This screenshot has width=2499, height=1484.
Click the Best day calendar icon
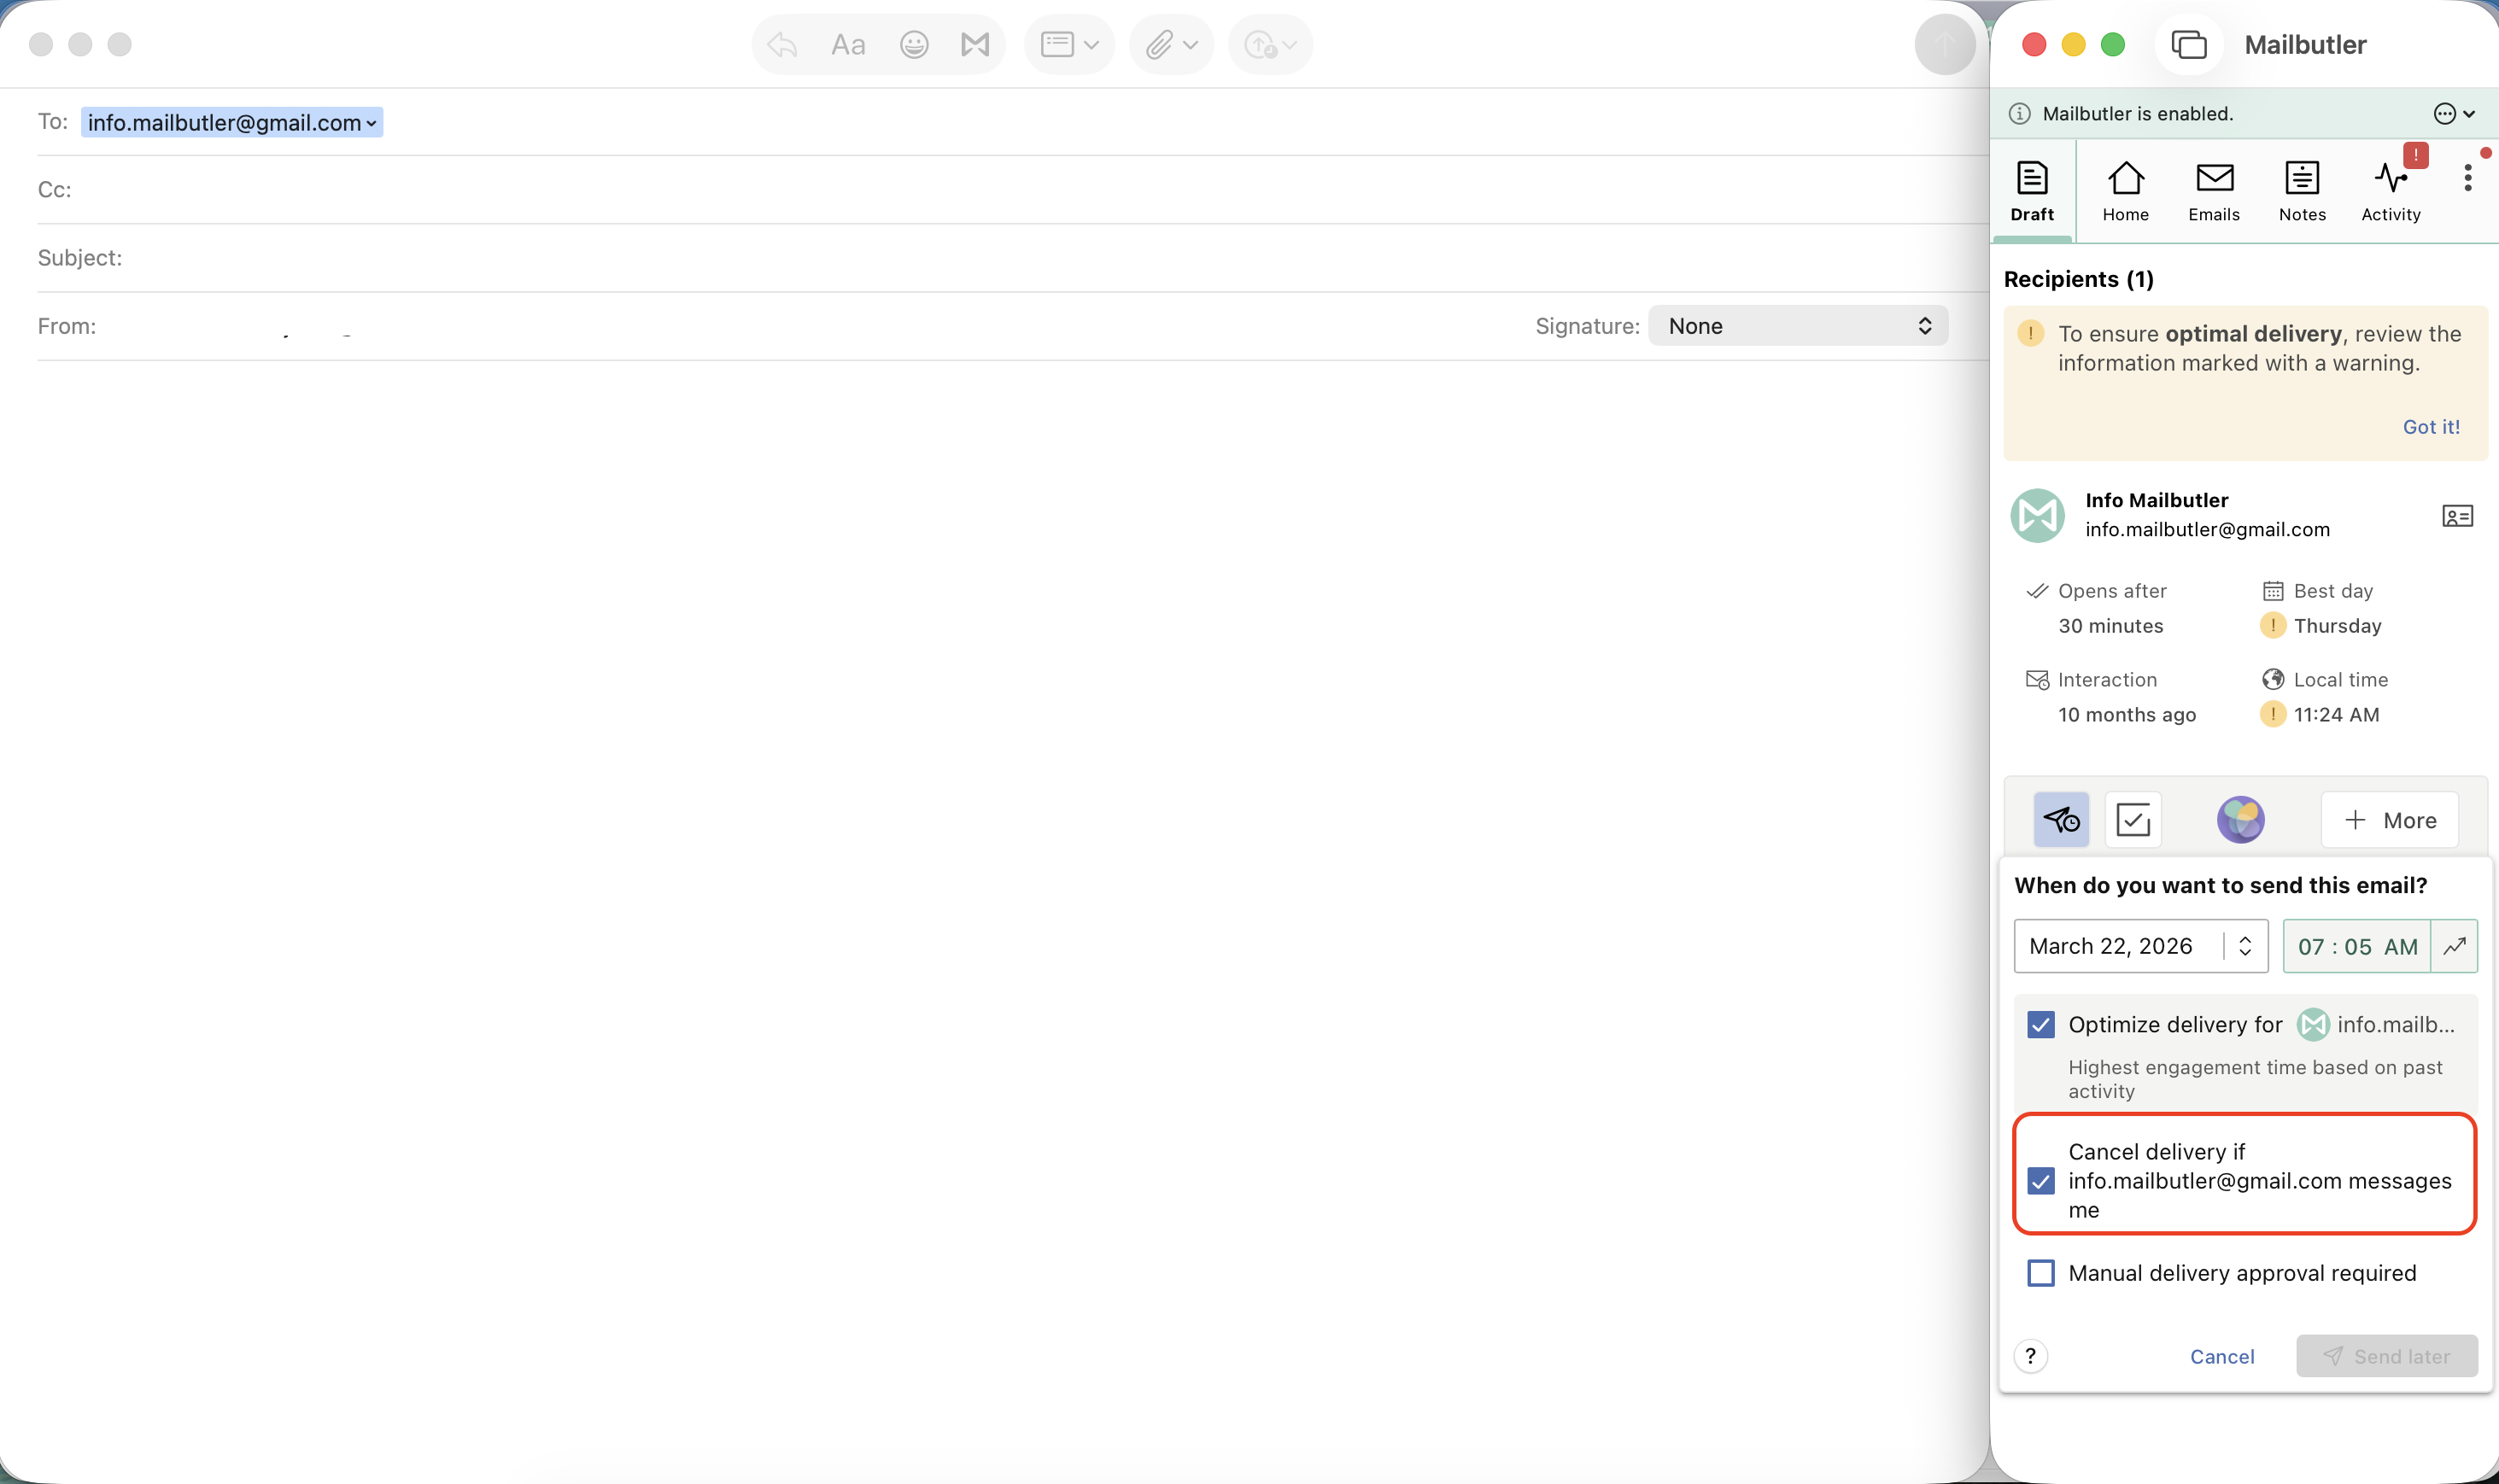tap(2273, 591)
